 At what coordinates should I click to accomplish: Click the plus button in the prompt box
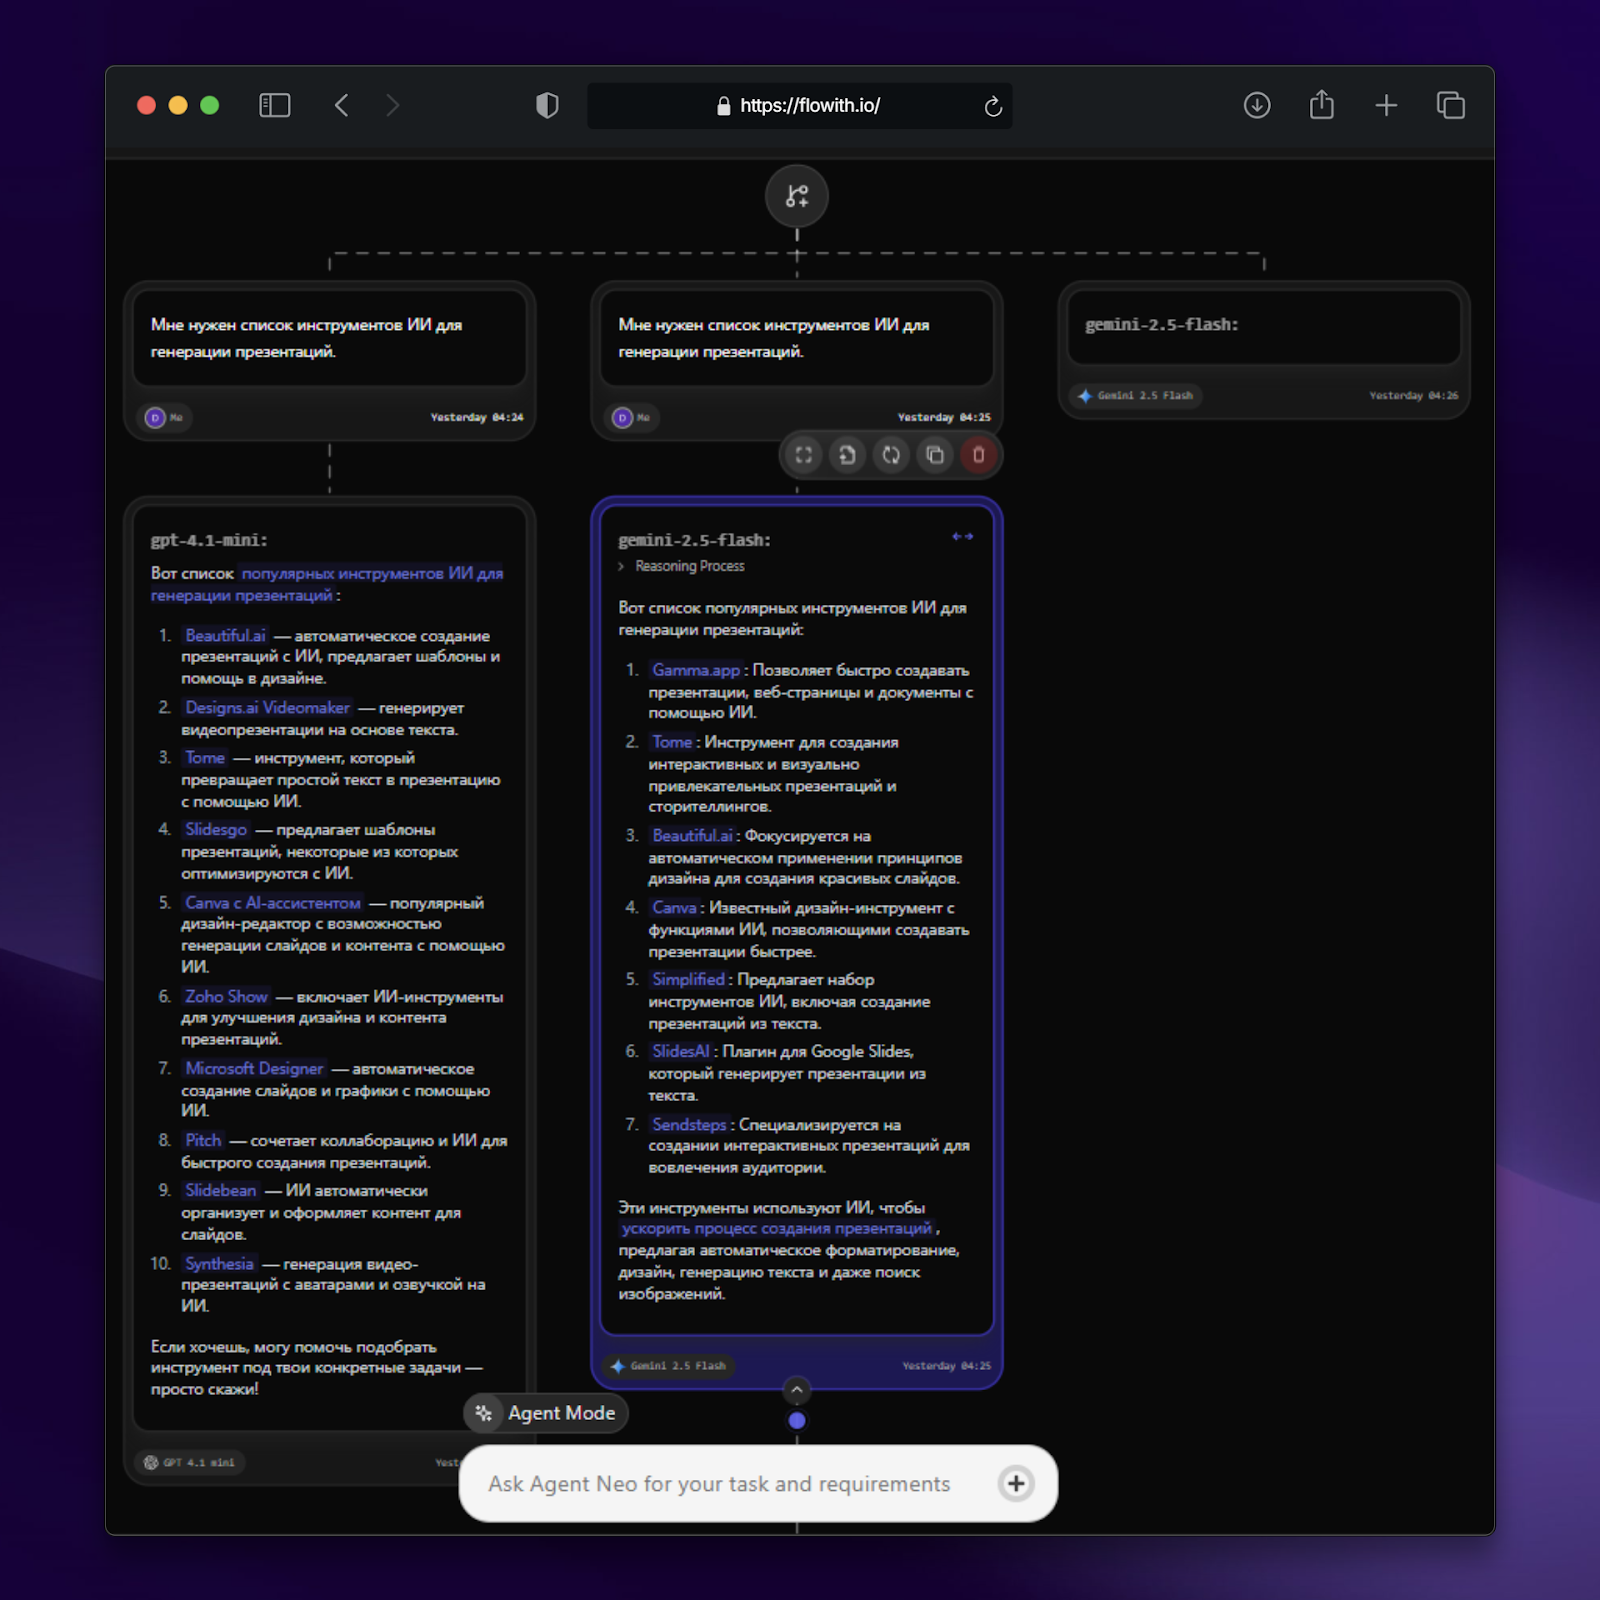point(1016,1483)
